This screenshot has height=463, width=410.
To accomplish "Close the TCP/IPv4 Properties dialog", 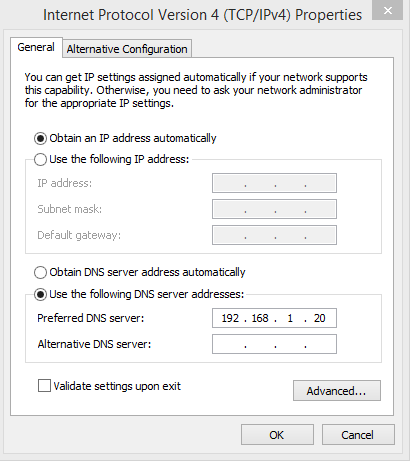I will (x=387, y=10).
